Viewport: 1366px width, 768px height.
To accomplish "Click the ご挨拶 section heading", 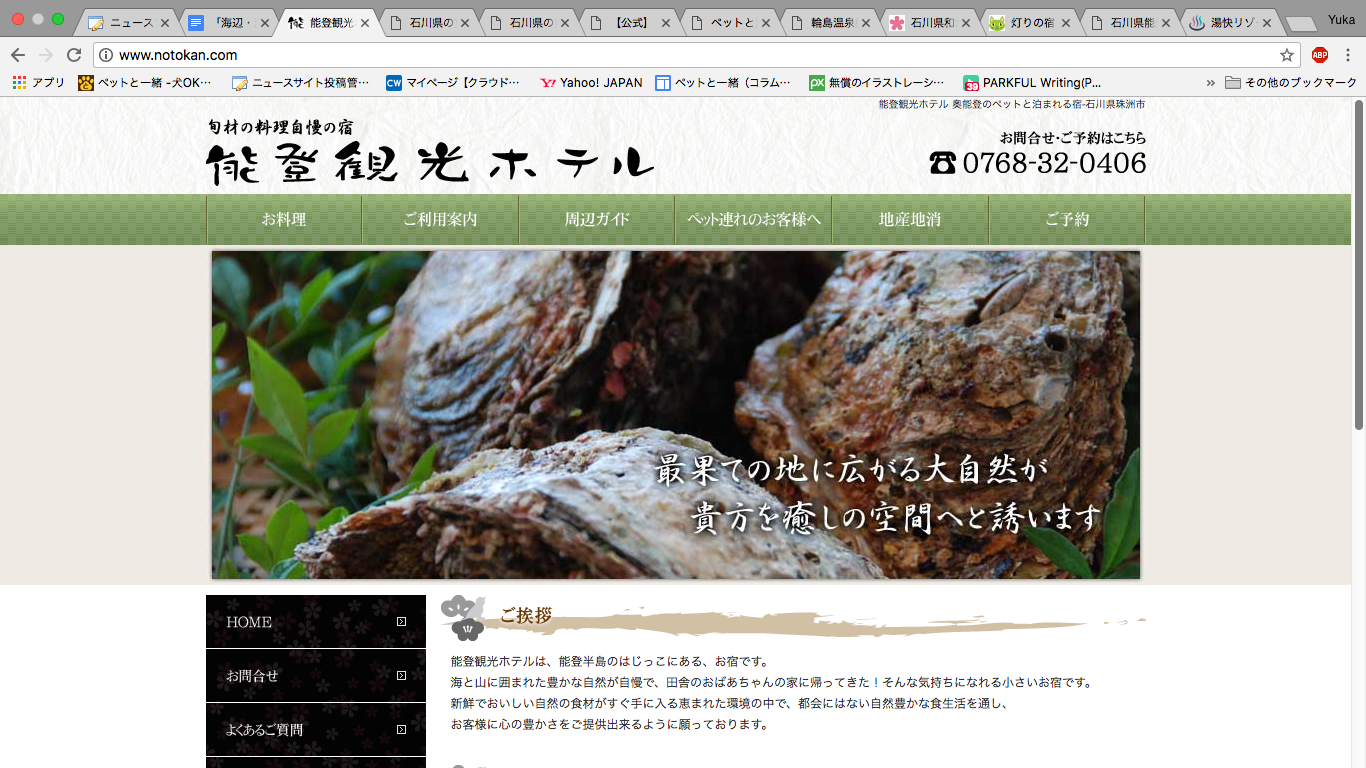I will [526, 615].
